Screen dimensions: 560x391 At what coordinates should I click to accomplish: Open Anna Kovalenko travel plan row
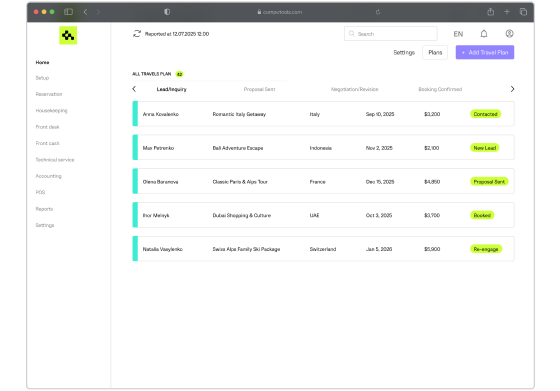[323, 114]
